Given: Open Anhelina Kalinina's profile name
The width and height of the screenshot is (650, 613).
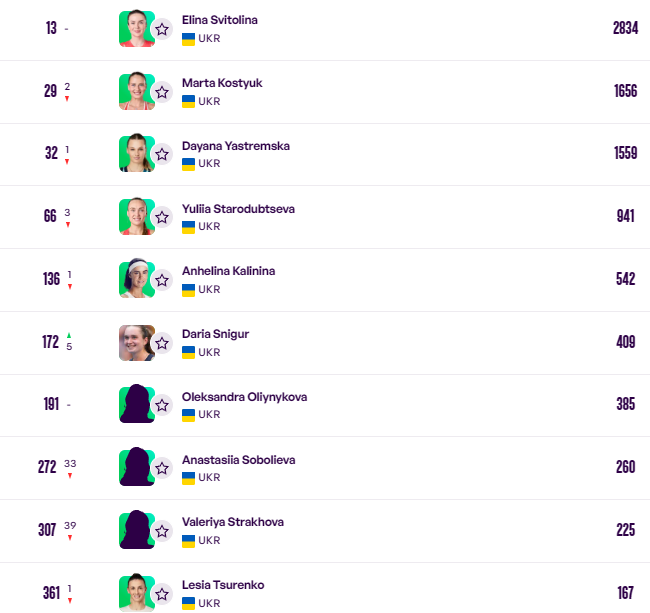Looking at the screenshot, I should coord(228,271).
